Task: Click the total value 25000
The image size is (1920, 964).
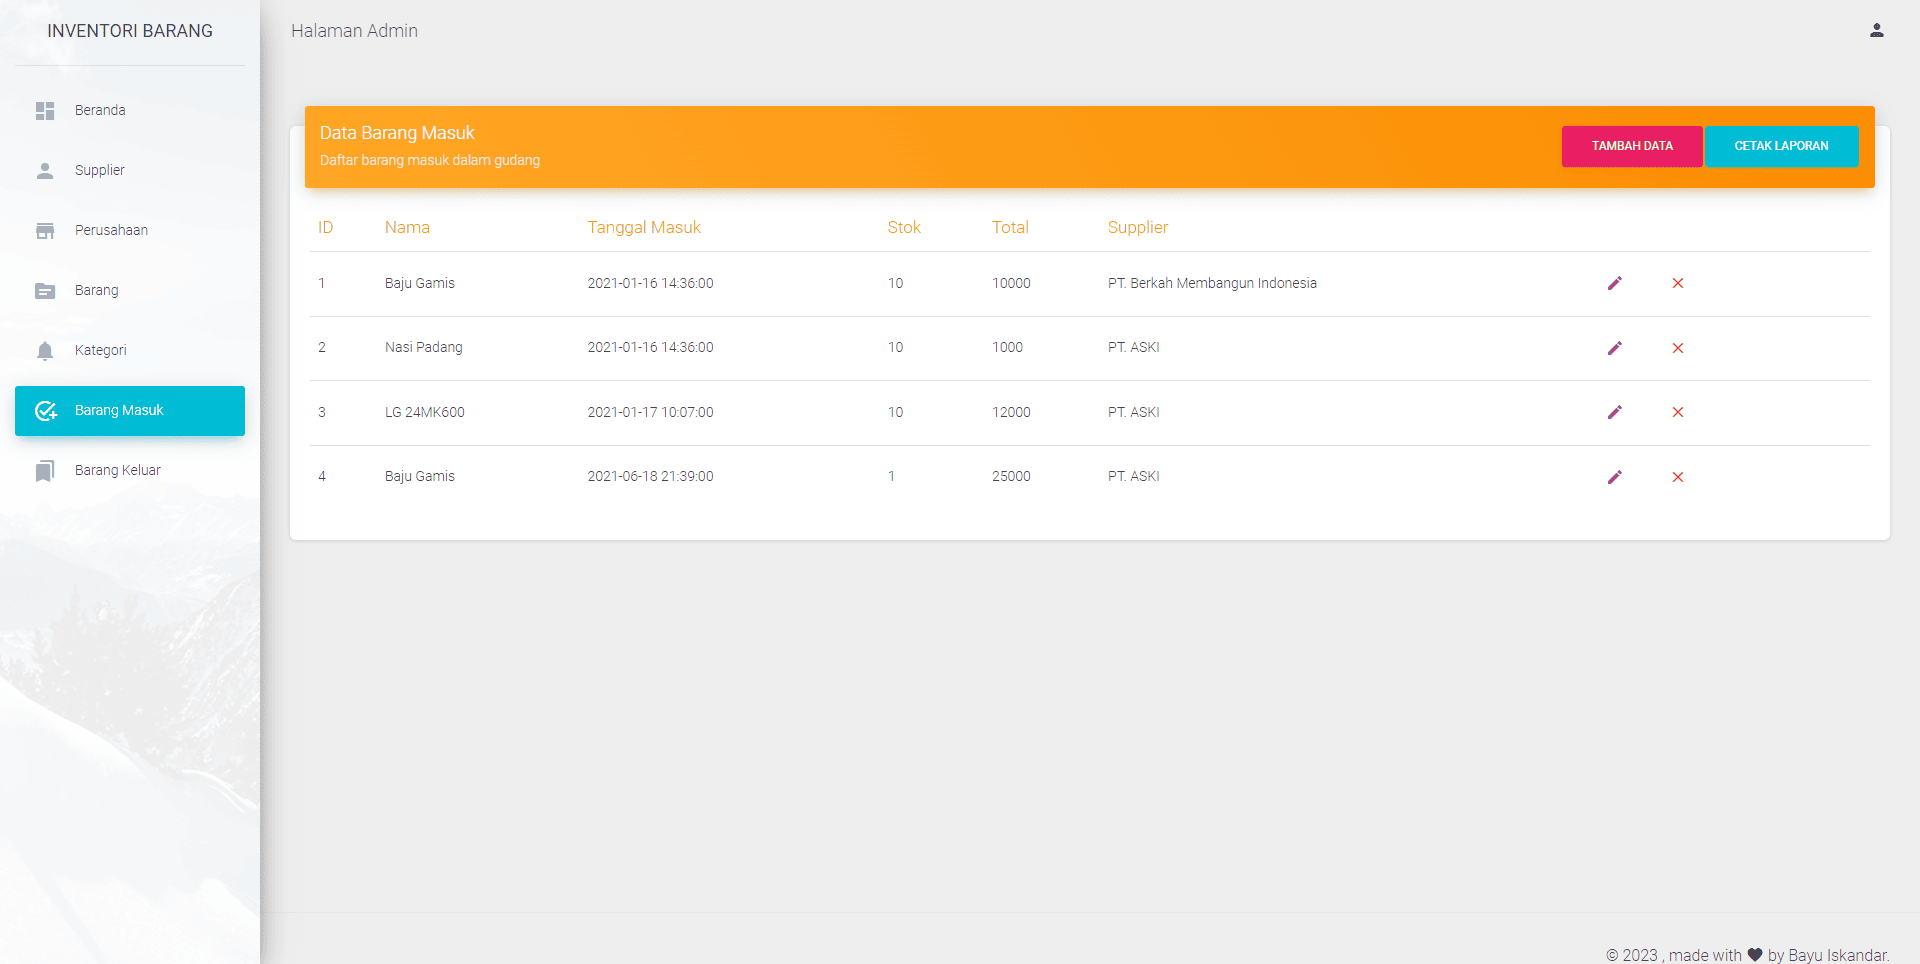Action: (x=1011, y=476)
